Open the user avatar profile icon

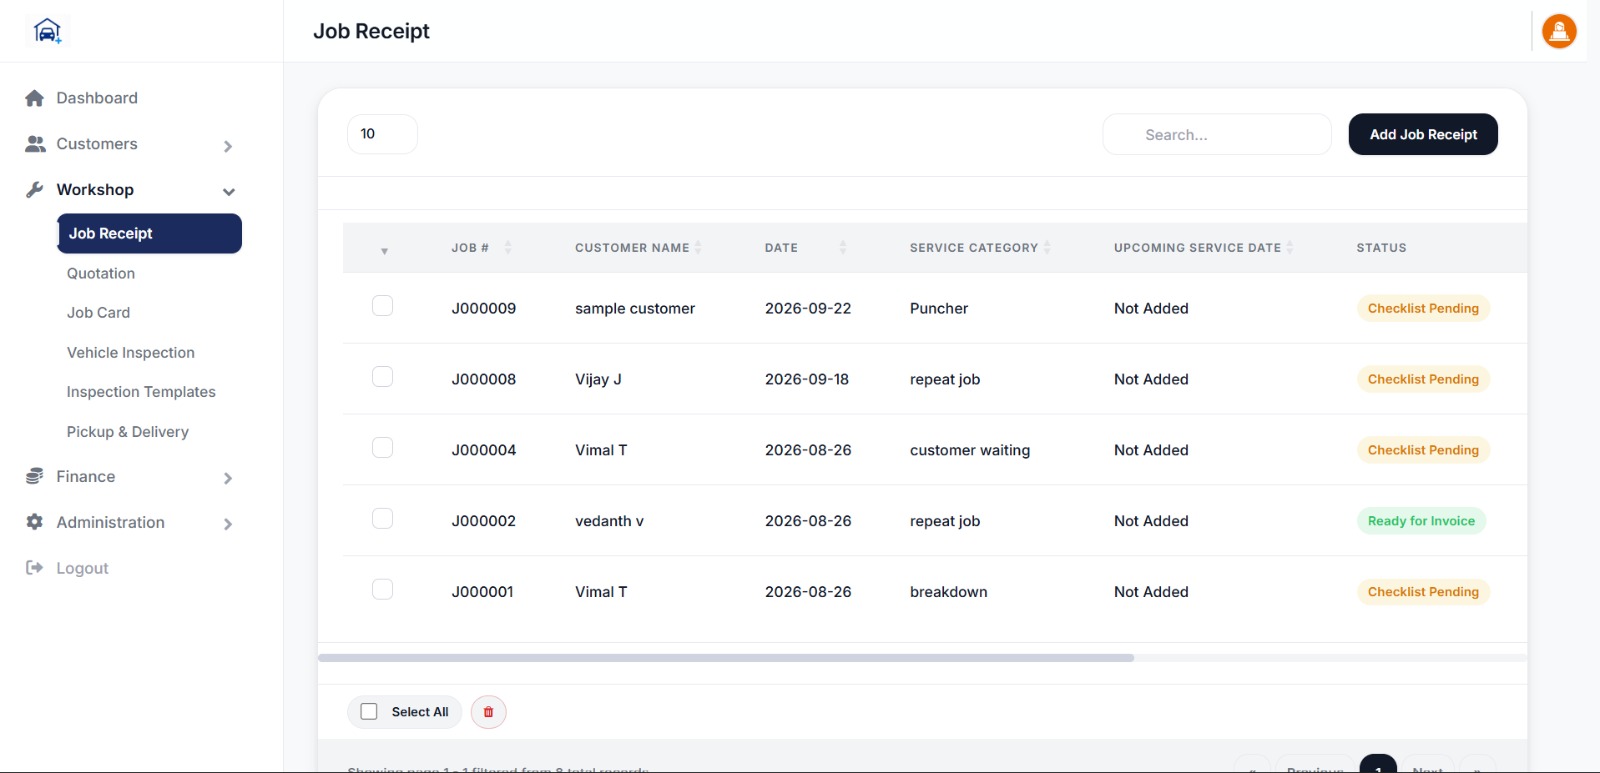coord(1559,31)
